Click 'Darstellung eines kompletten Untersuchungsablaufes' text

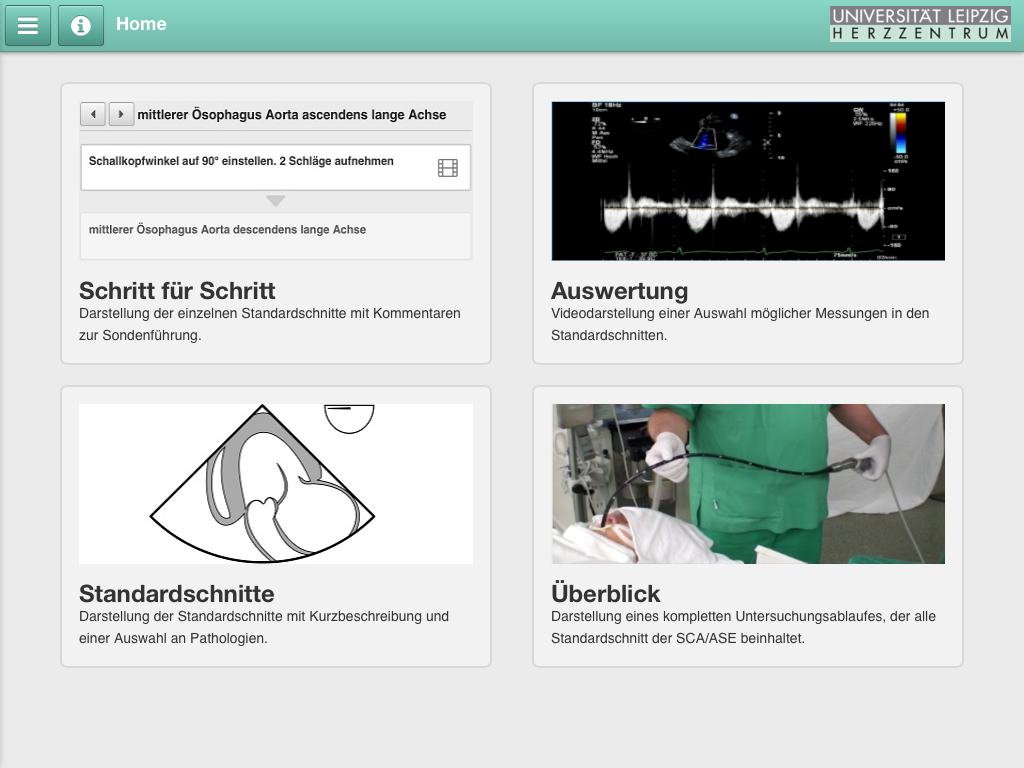(x=743, y=628)
